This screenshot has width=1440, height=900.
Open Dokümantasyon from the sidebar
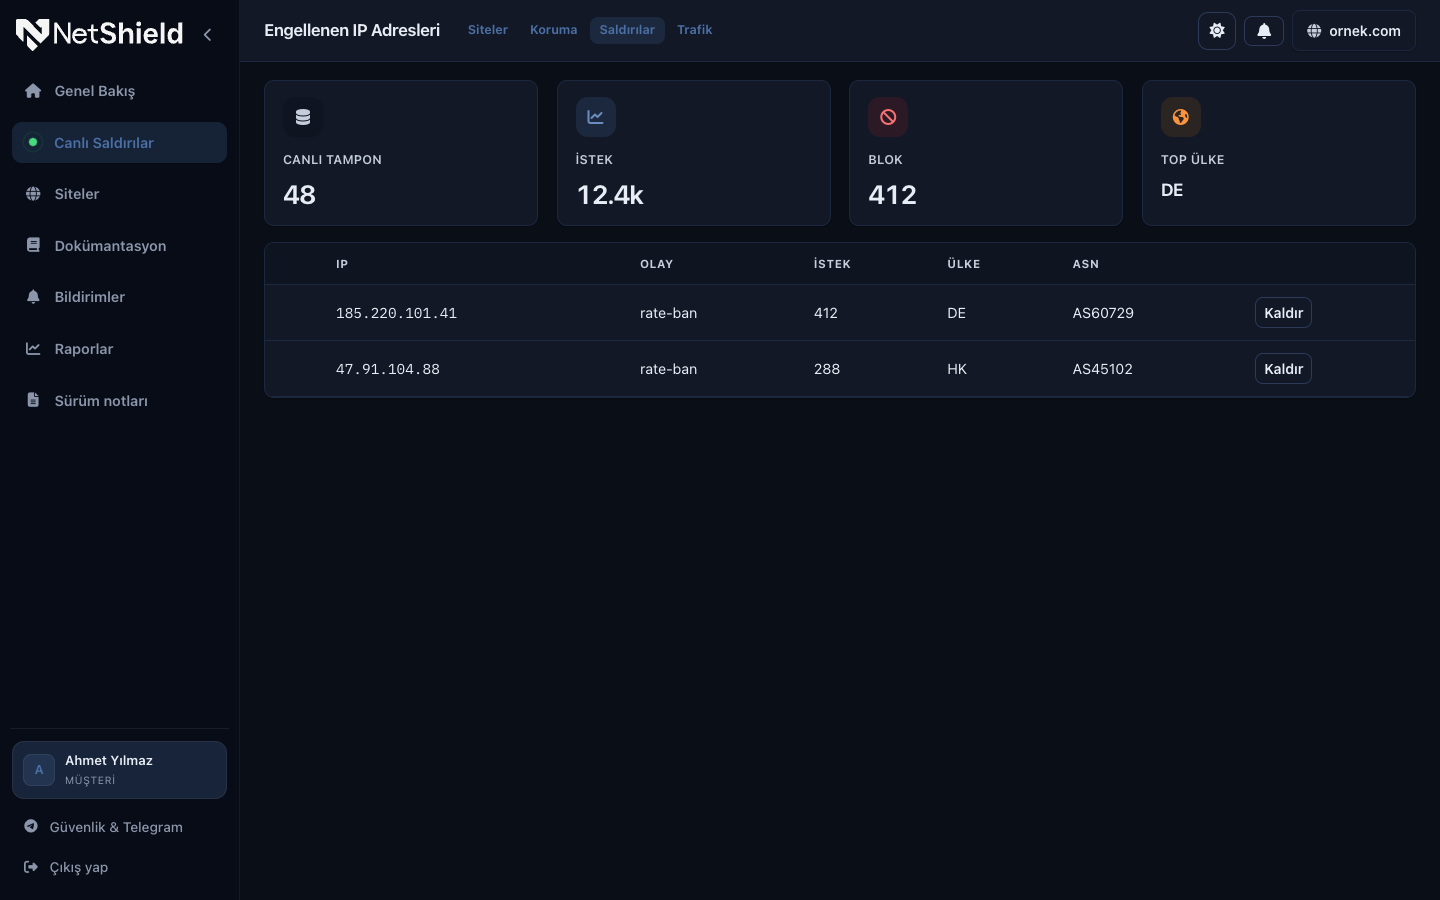pos(119,246)
